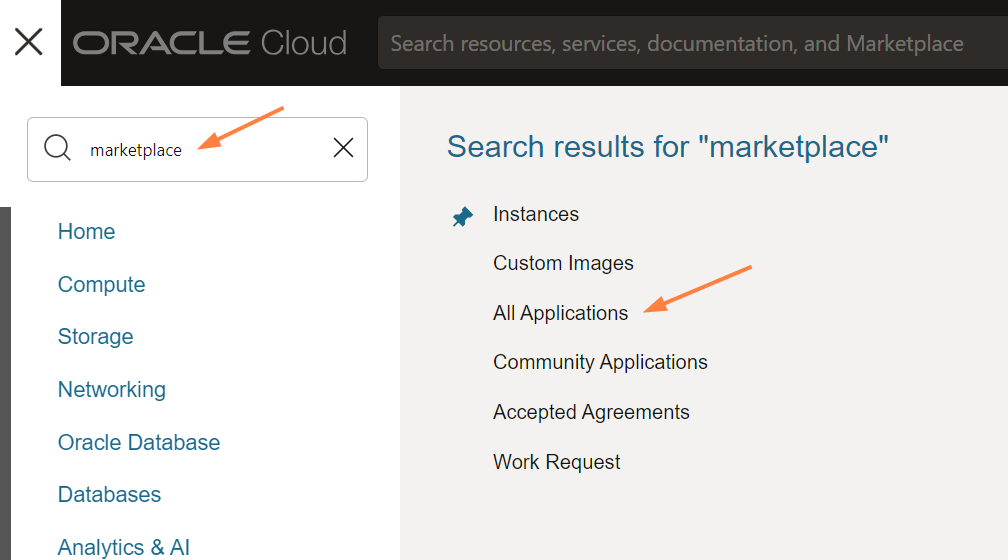Viewport: 1008px width, 560px height.
Task: Open the Community Applications link
Action: point(600,362)
